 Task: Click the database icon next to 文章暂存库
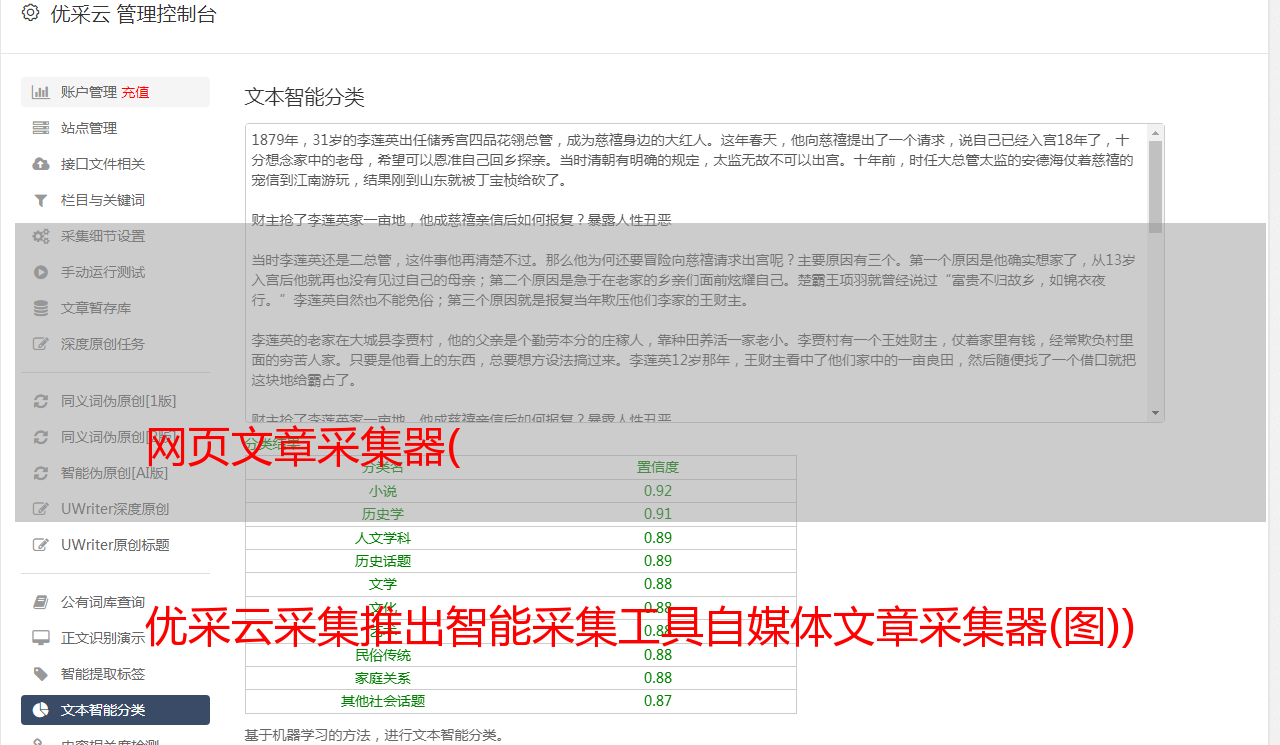[x=41, y=308]
